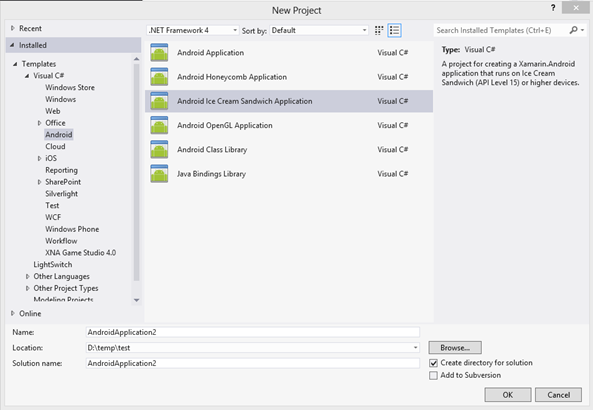Pick the Java Bindings Library icon
This screenshot has height=410, width=593.
coord(159,174)
